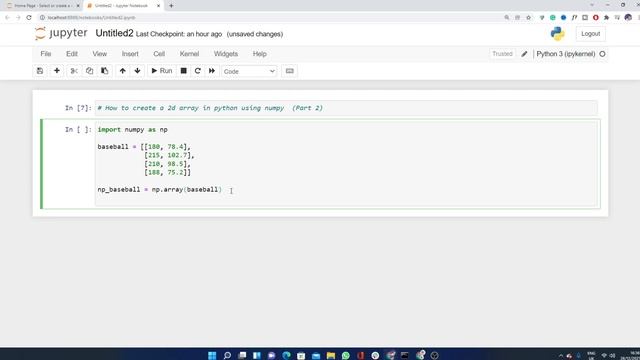
Task: Close the Untitled2 Jupyter Notebook tab
Action: pos(158,6)
